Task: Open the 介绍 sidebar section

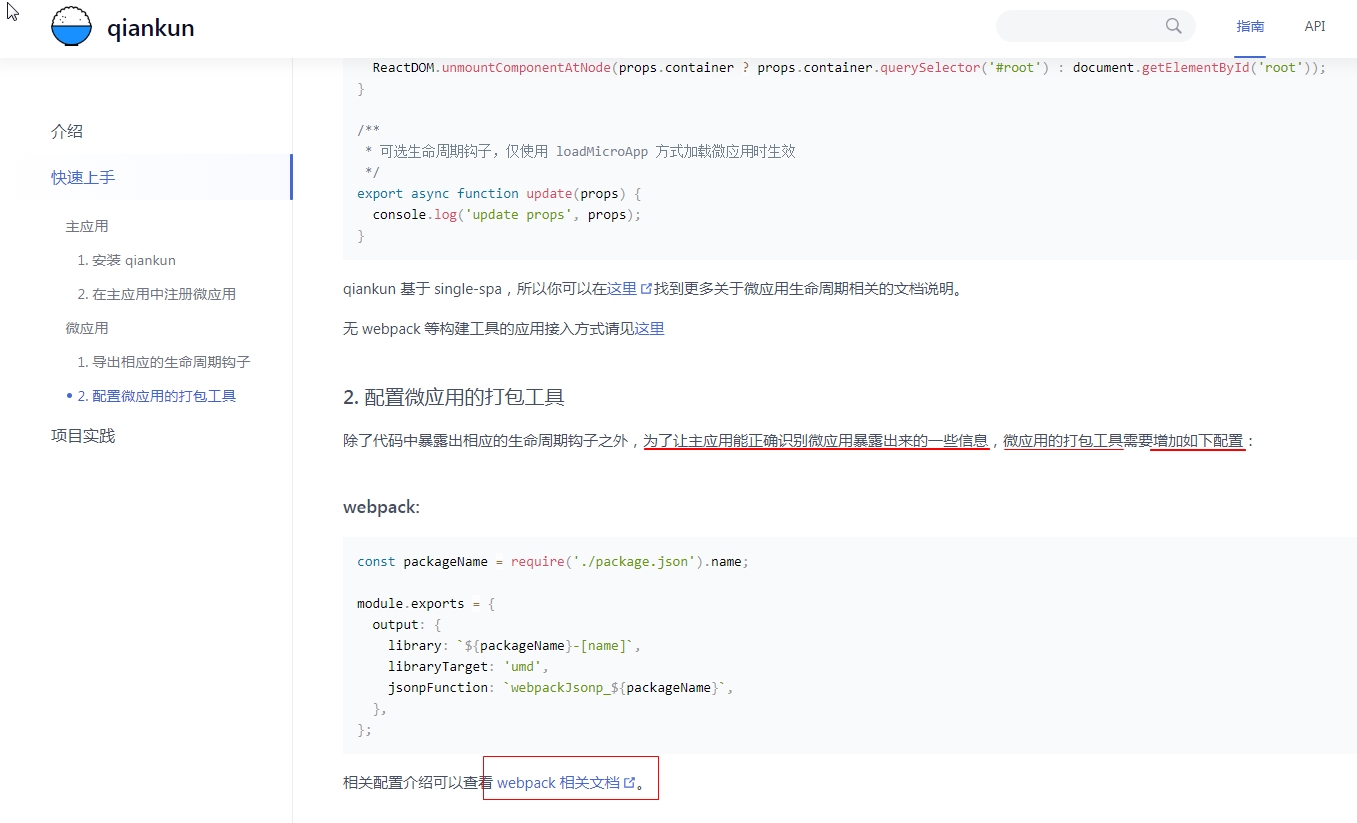Action: 67,131
